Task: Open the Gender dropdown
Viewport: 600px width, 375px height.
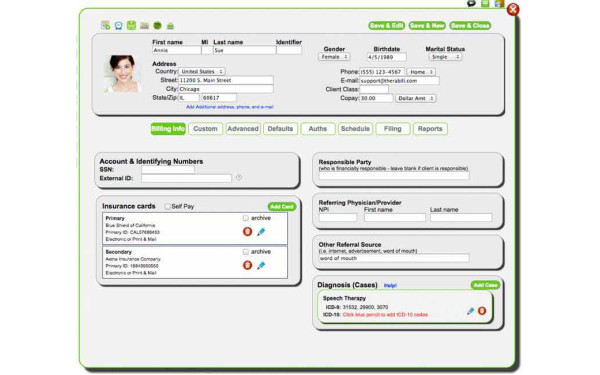Action: pos(334,57)
